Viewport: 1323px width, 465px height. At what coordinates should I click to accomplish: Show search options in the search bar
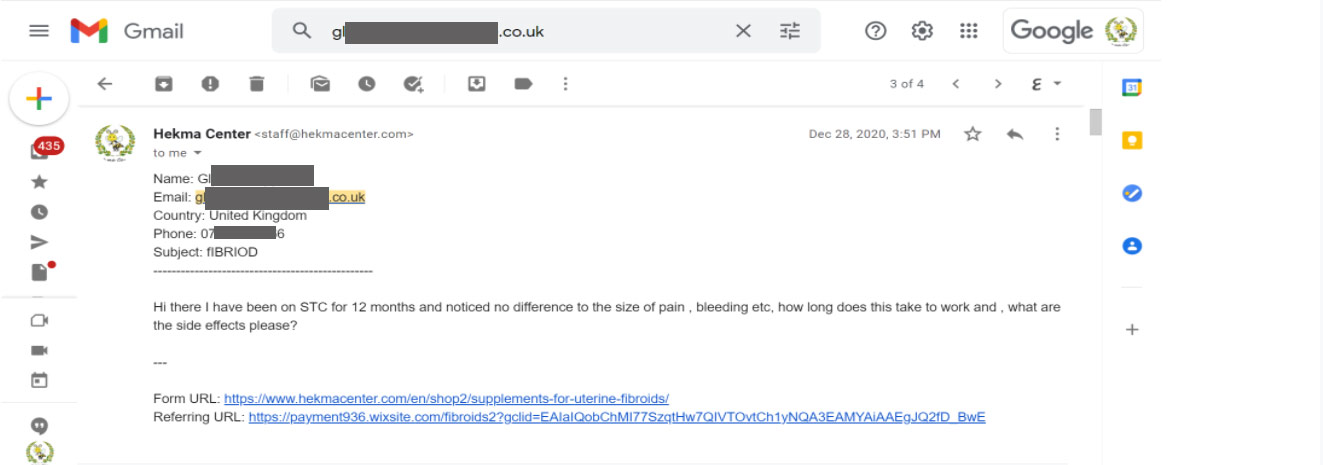790,31
